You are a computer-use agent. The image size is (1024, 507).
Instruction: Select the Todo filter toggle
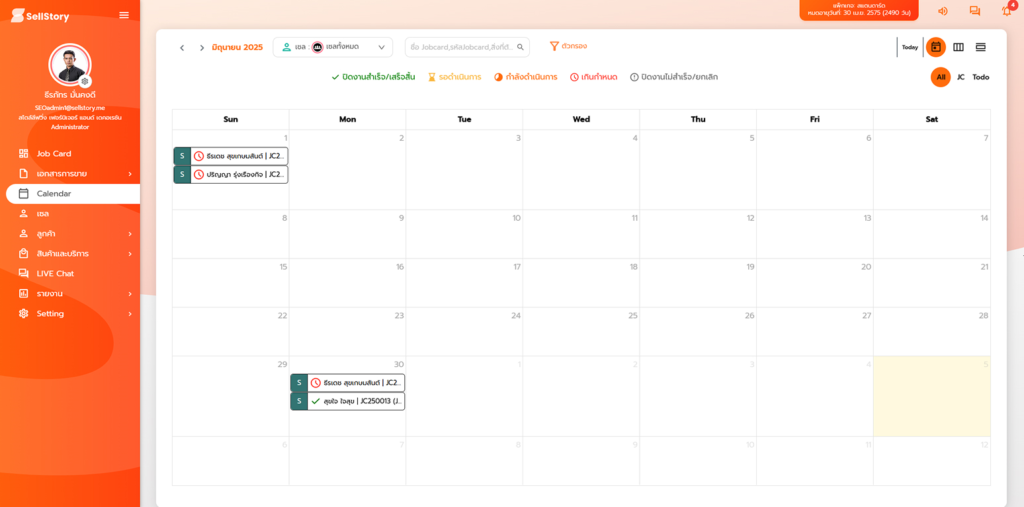click(x=981, y=77)
